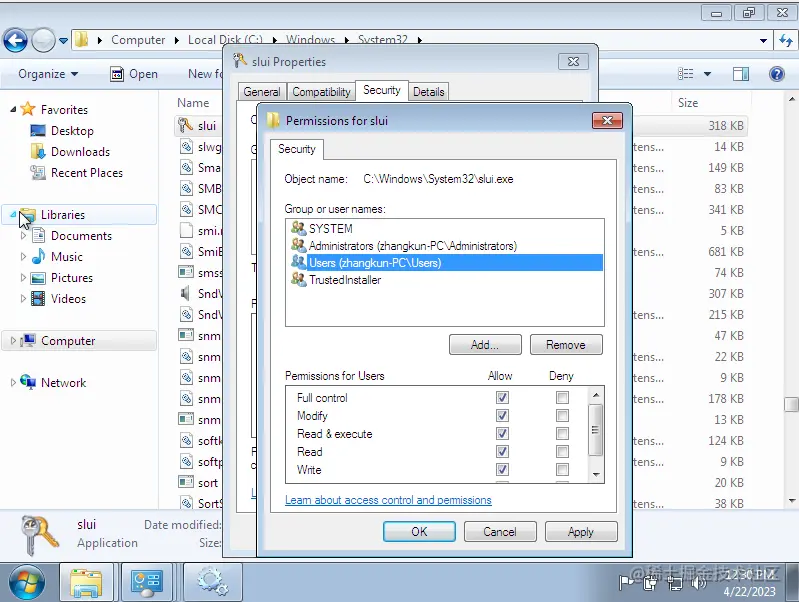799x602 pixels.
Task: Click the Name column header
Action: tap(193, 103)
